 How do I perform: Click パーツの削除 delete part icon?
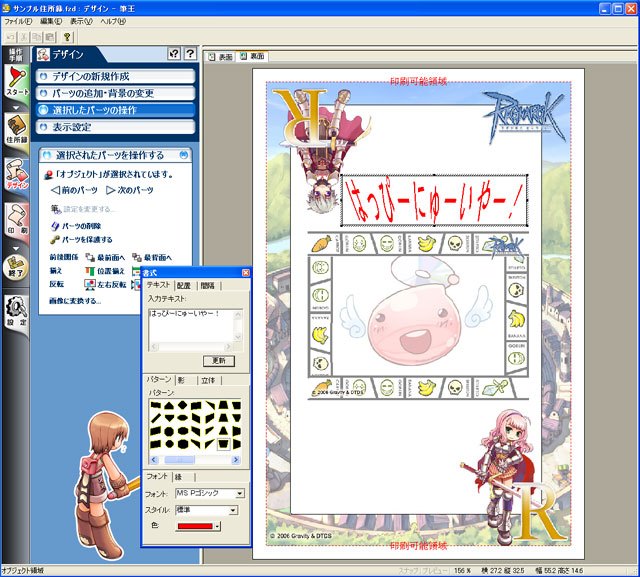click(x=55, y=226)
